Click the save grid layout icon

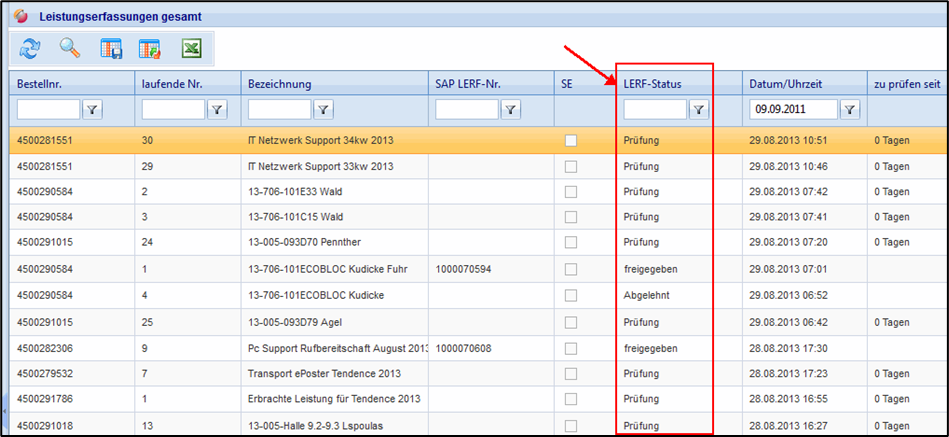(x=111, y=48)
